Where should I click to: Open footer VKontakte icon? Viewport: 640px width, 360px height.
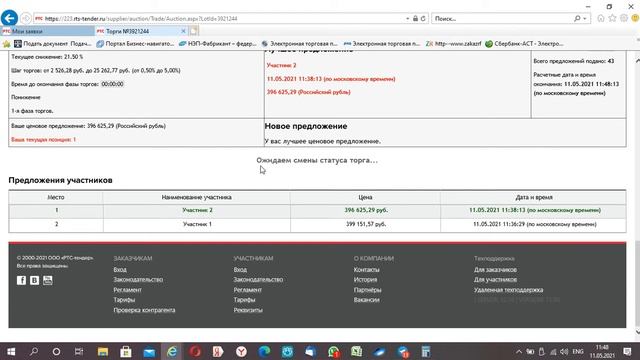pos(35,280)
